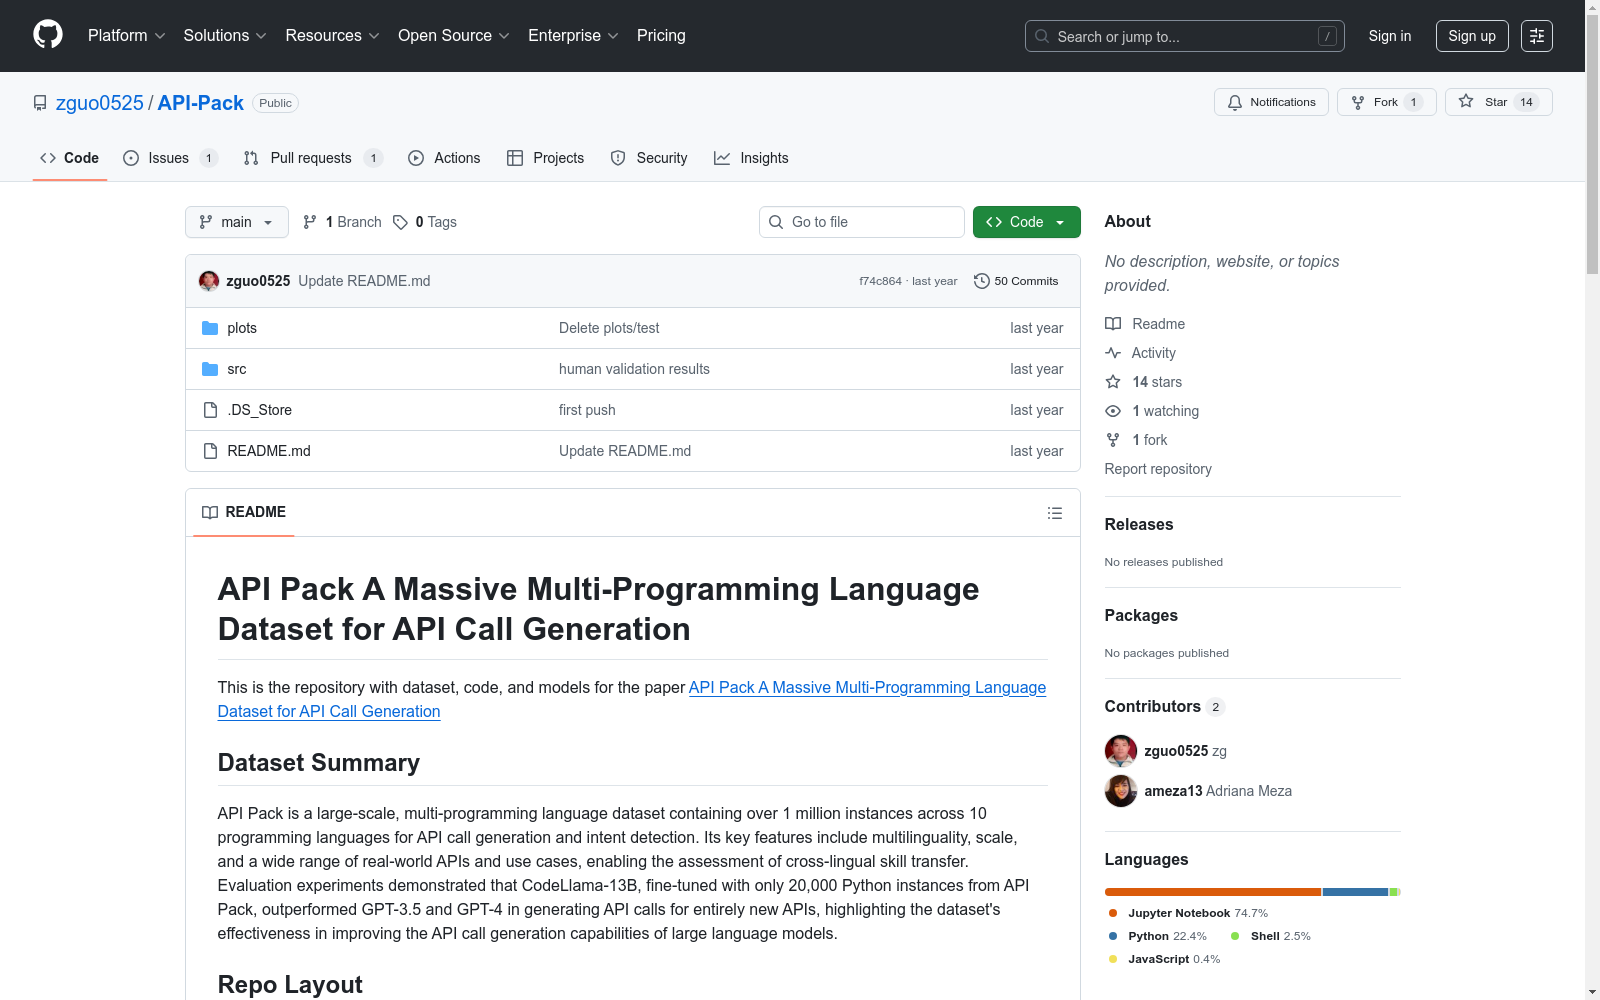
Task: Click the Sign up button
Action: (1471, 36)
